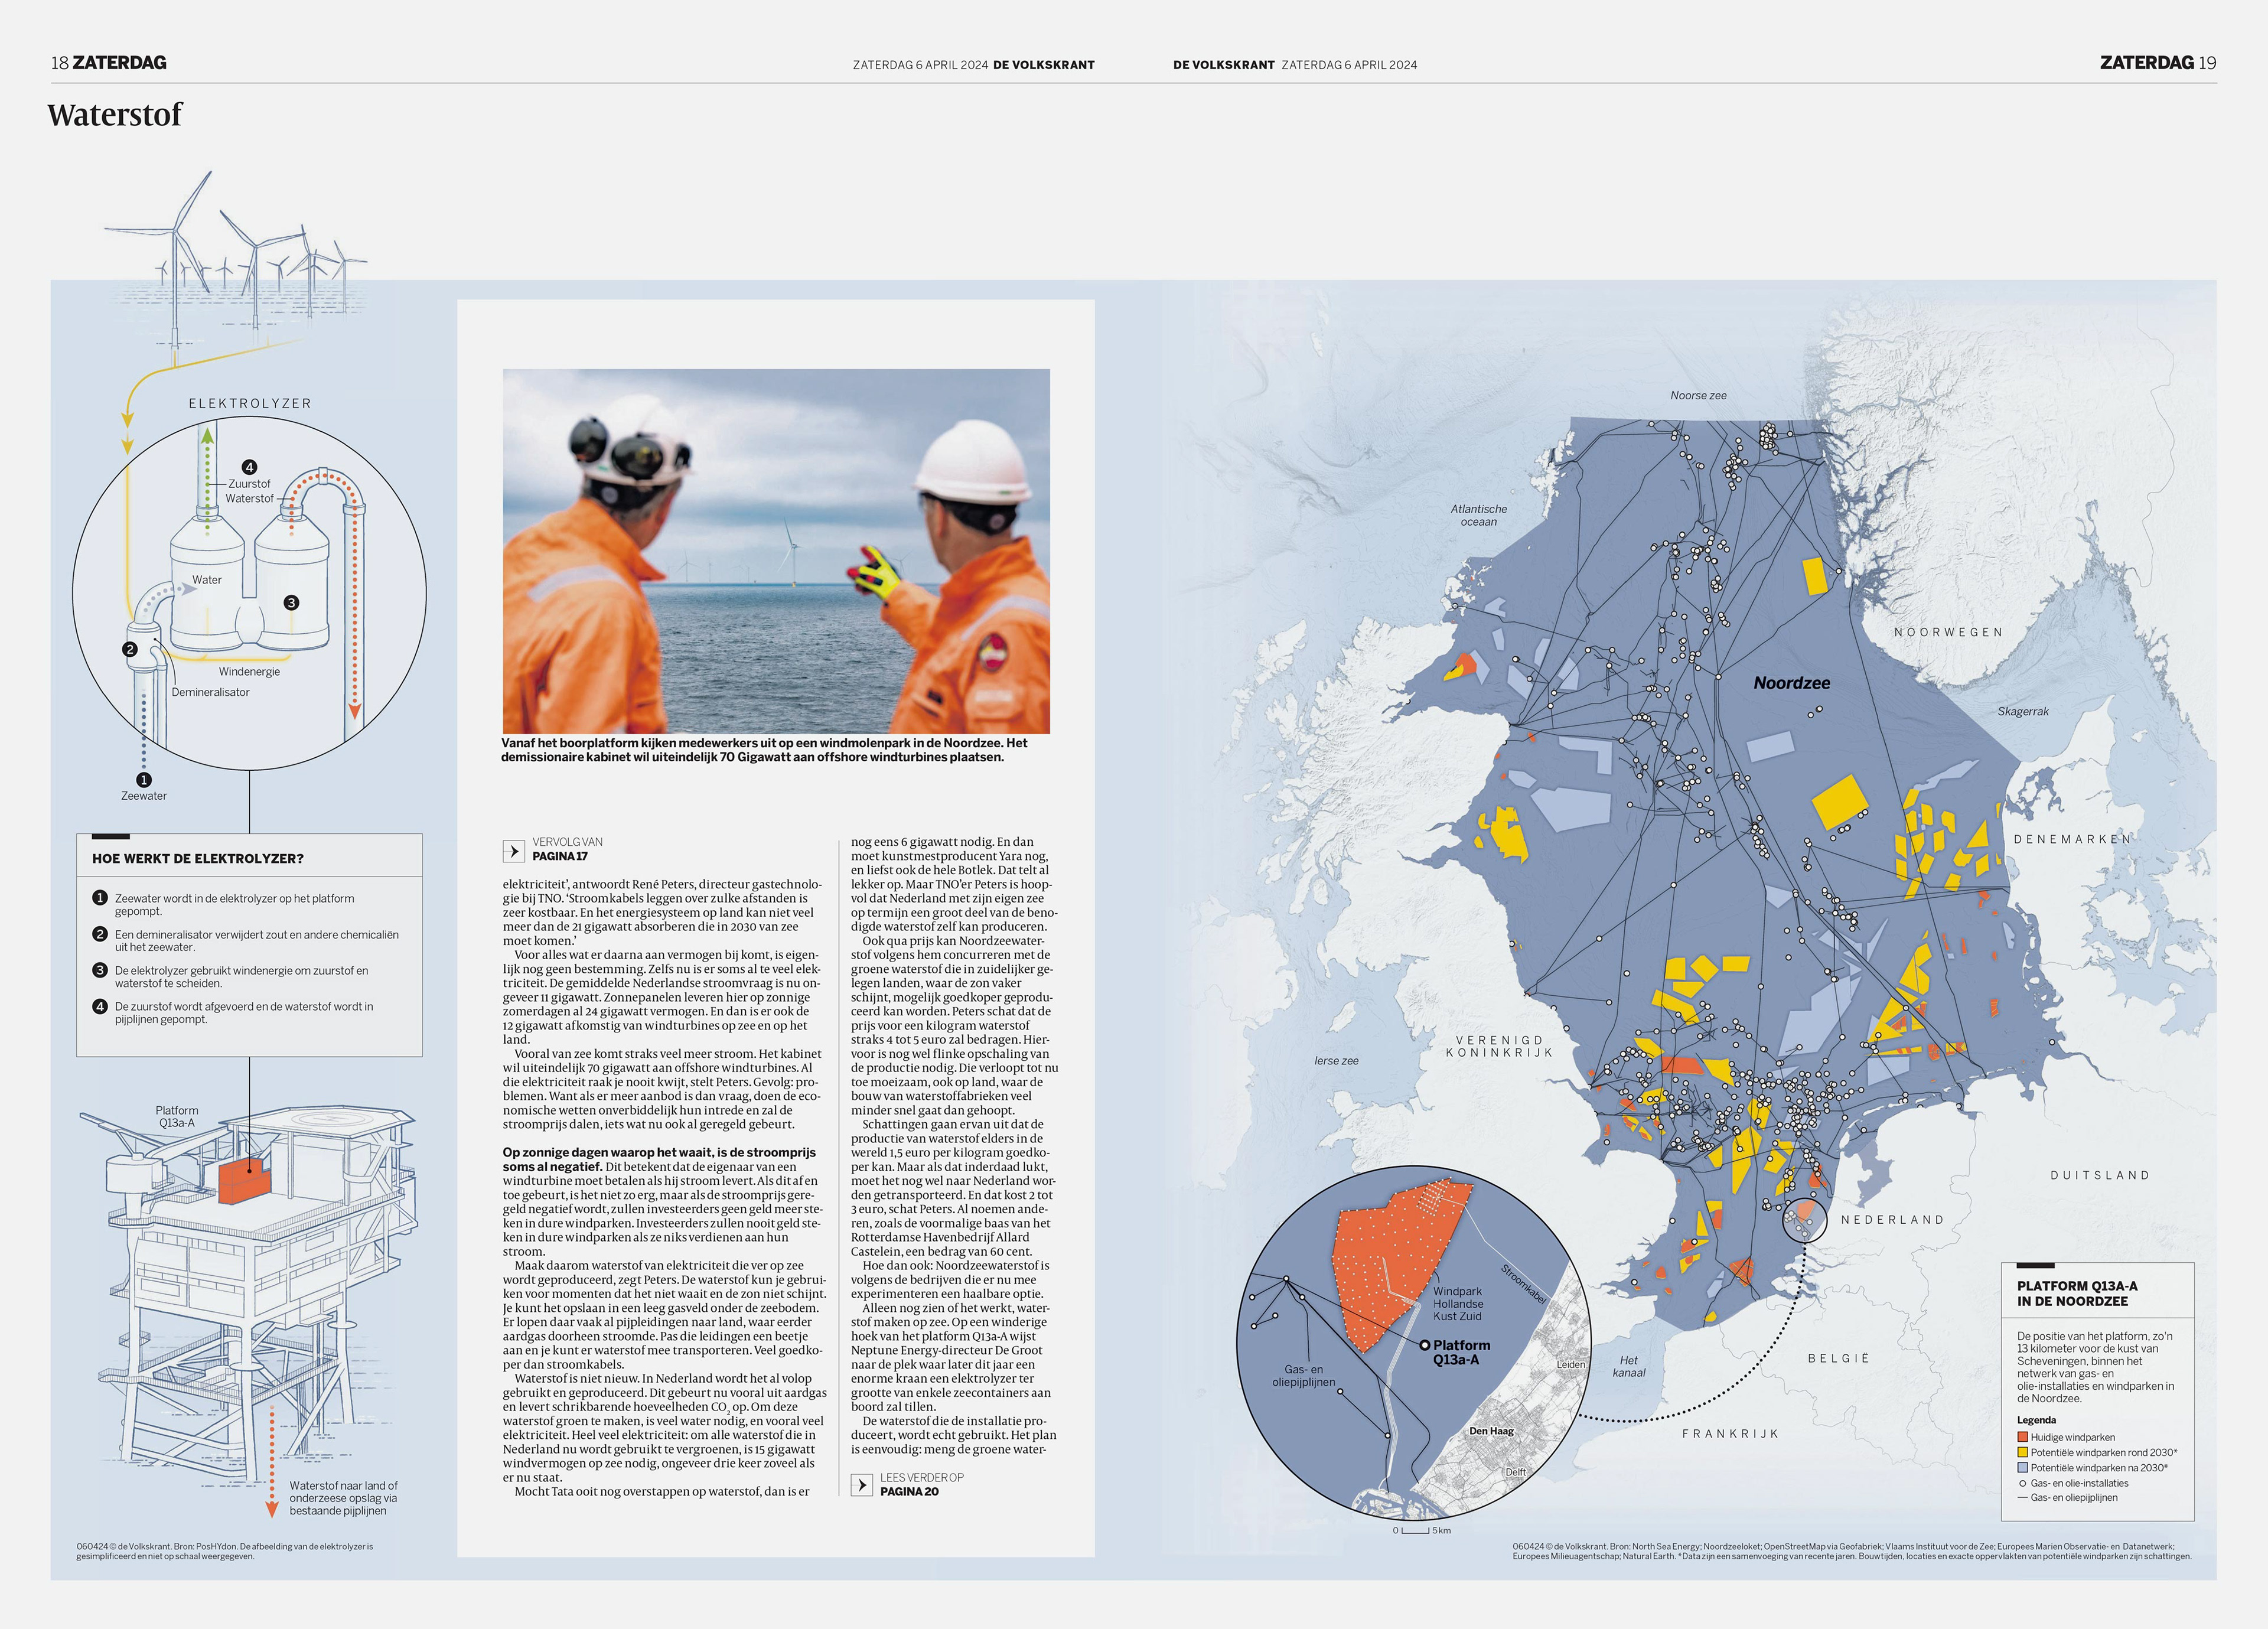
Task: Click the Gas- en olie-installaties legend circle
Action: (2022, 1483)
